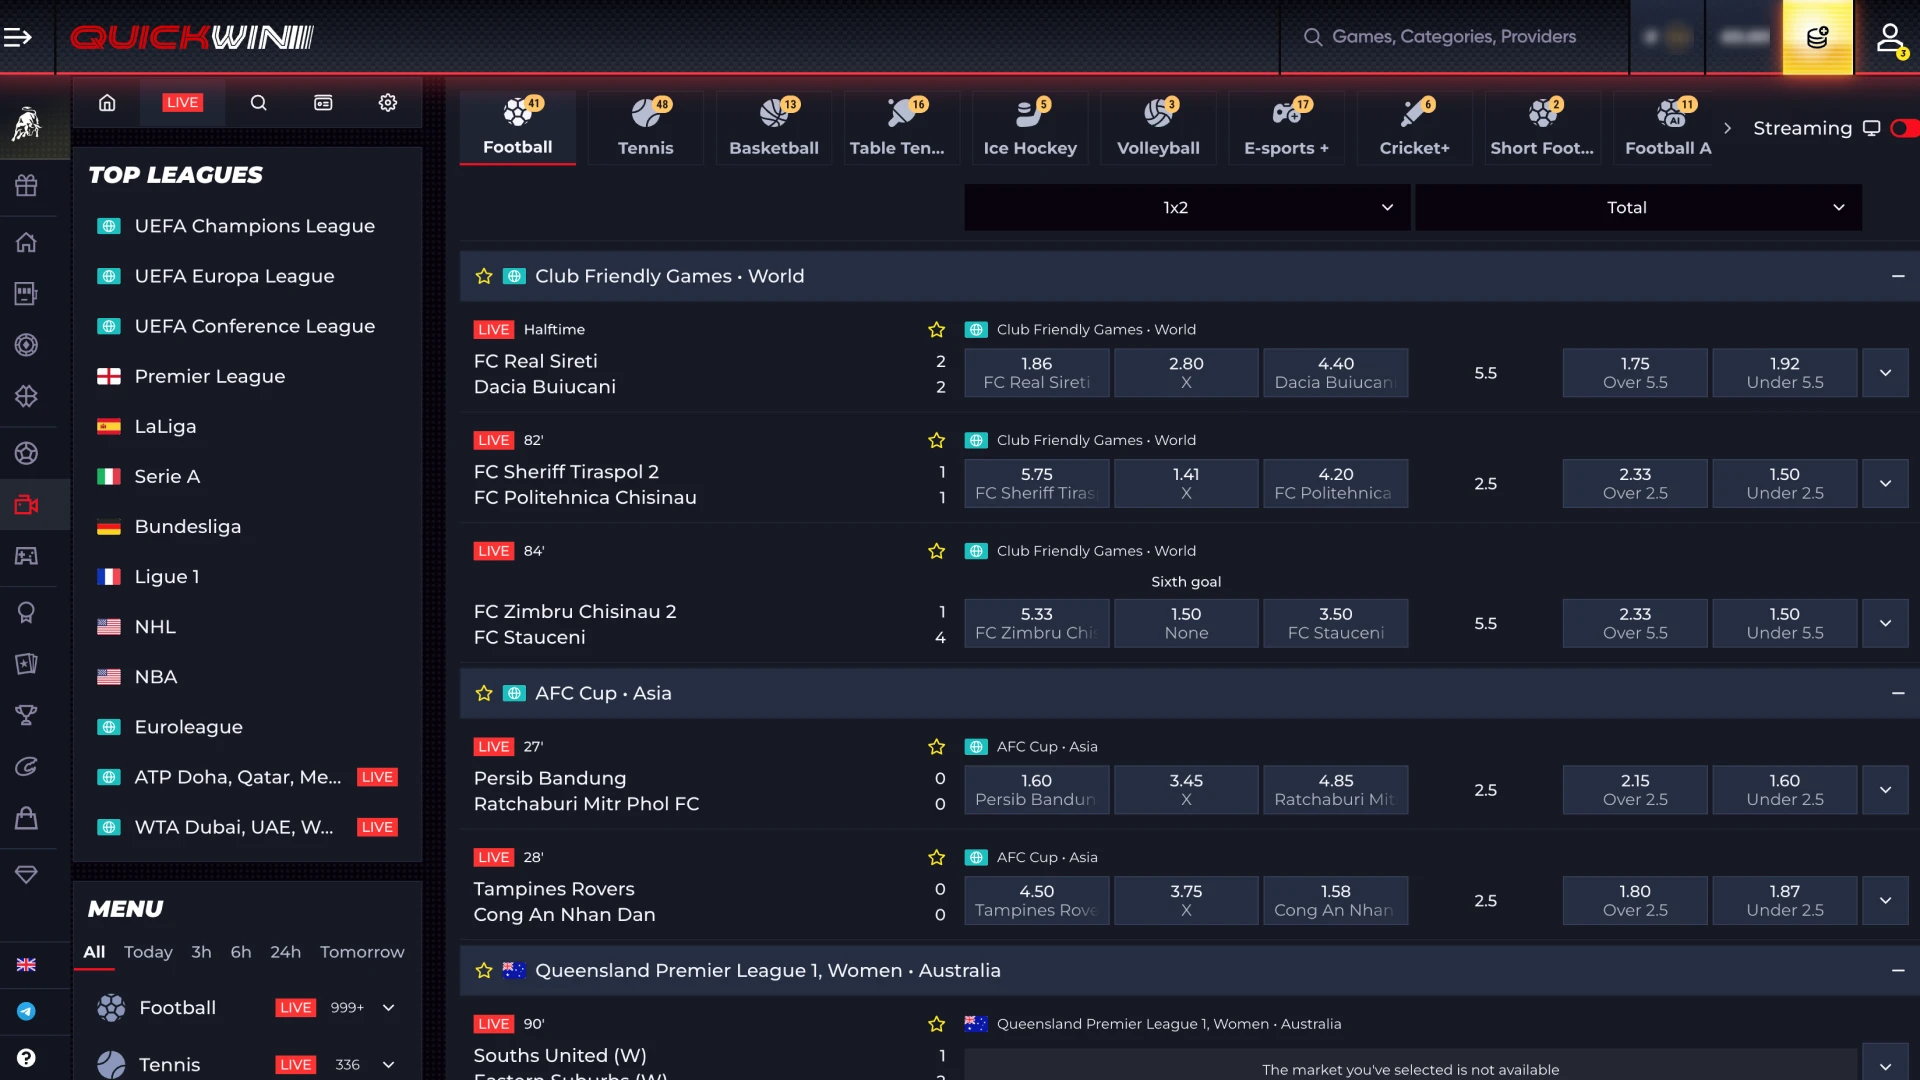Open the Total market dropdown
Image resolution: width=1920 pixels, height=1080 pixels.
[x=1638, y=207]
